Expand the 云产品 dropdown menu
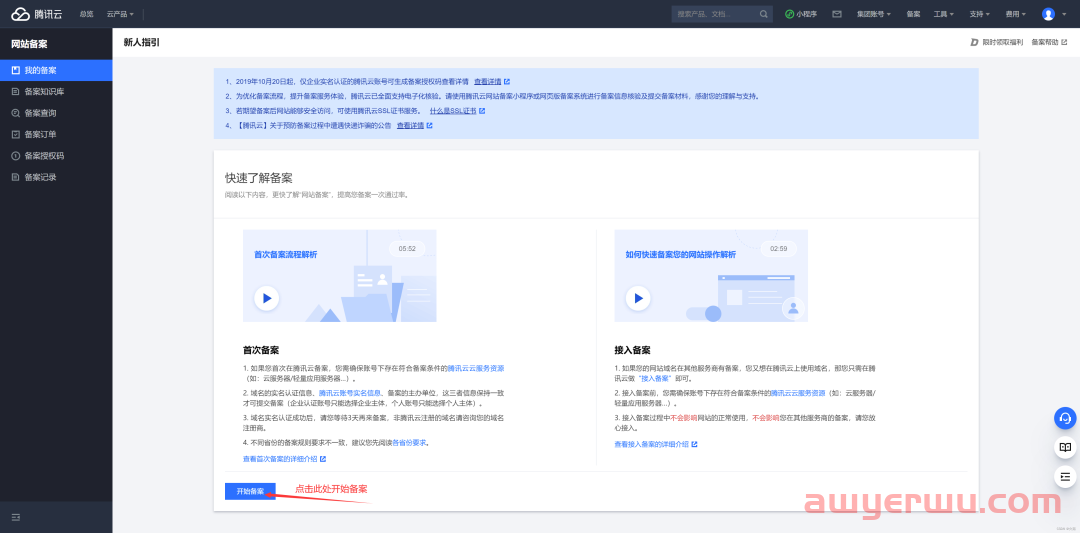The image size is (1080, 533). (x=121, y=14)
